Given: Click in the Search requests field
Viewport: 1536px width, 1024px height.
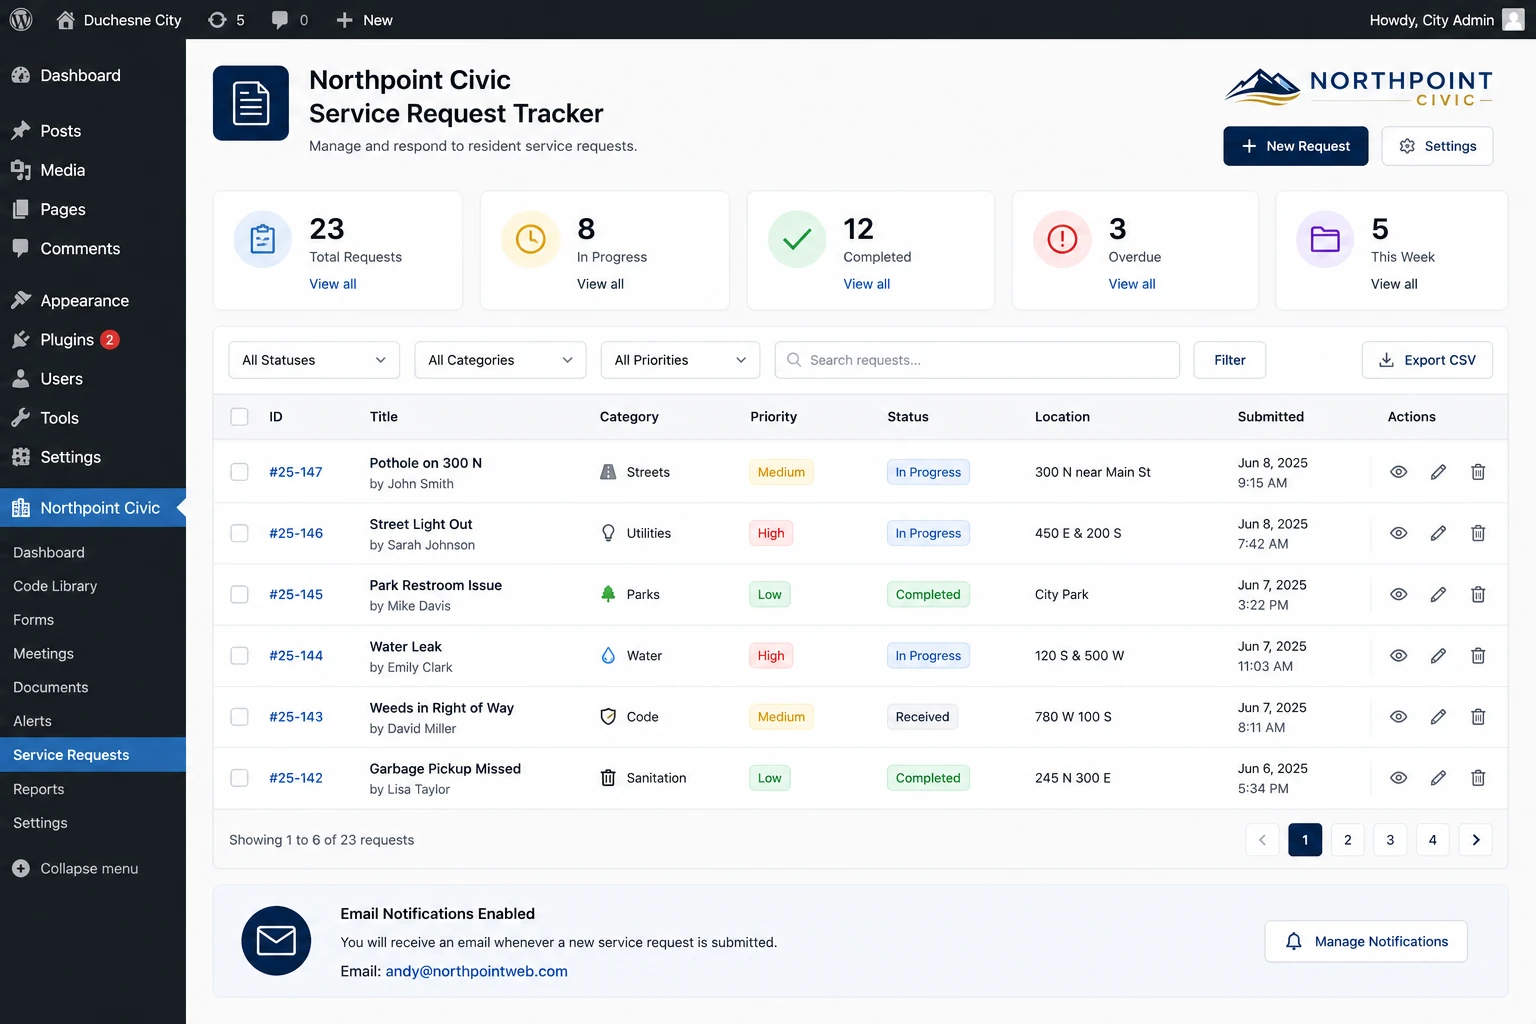Looking at the screenshot, I should pyautogui.click(x=977, y=360).
